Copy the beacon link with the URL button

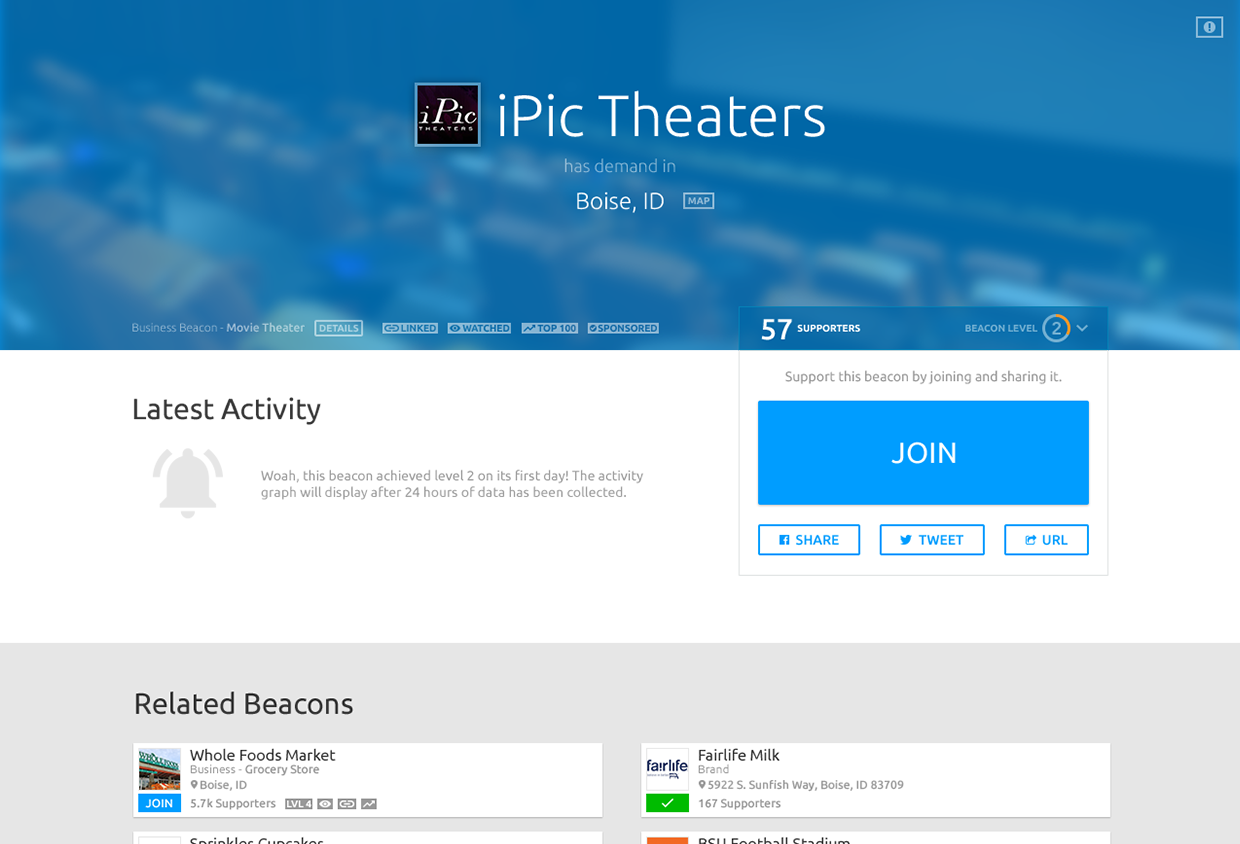[1046, 540]
